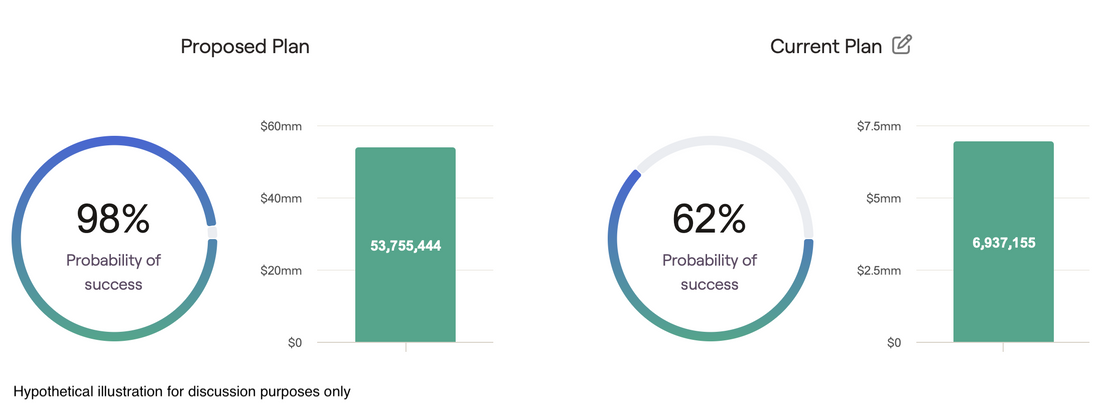Click the green bar labeled 6,937,155
This screenshot has width=1100, height=410.
click(1003, 242)
